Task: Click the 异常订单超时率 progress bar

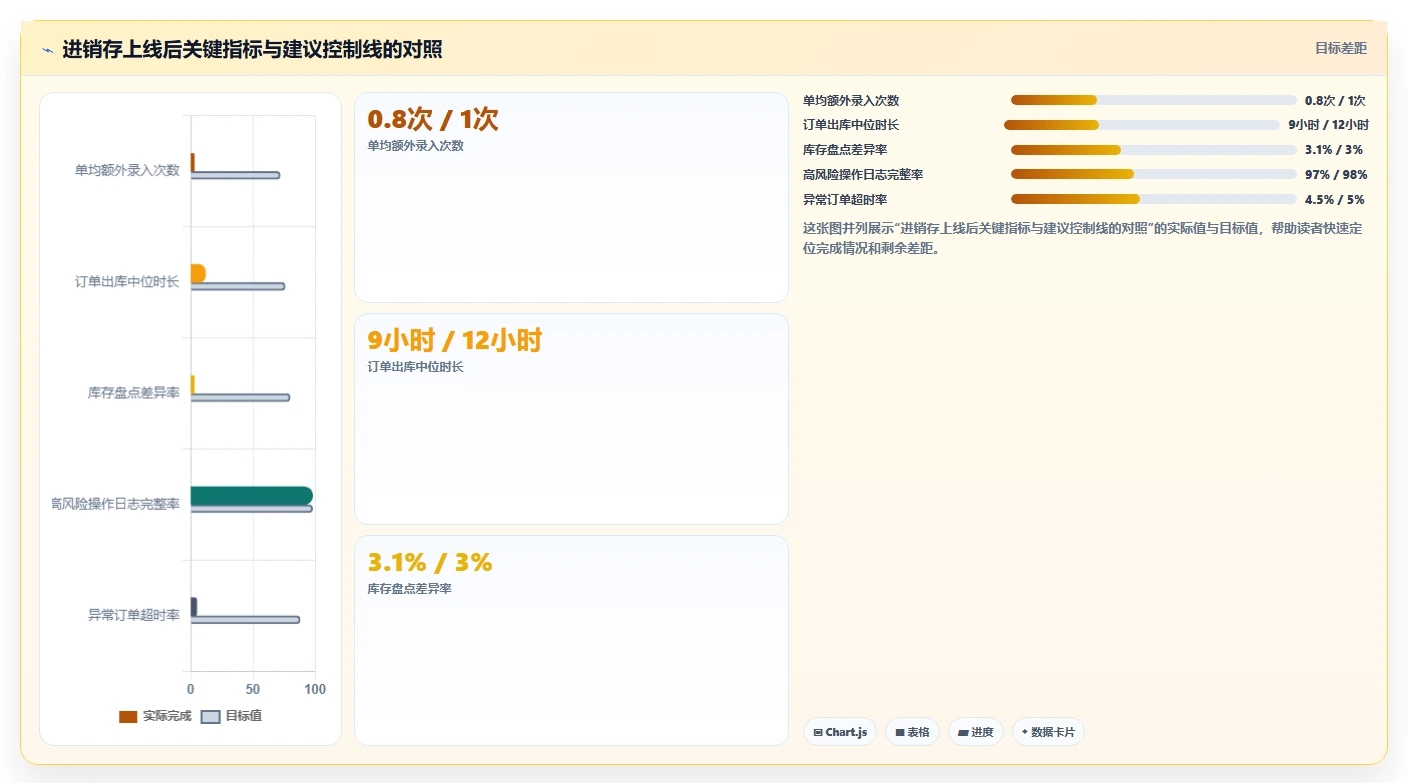Action: pos(1153,199)
